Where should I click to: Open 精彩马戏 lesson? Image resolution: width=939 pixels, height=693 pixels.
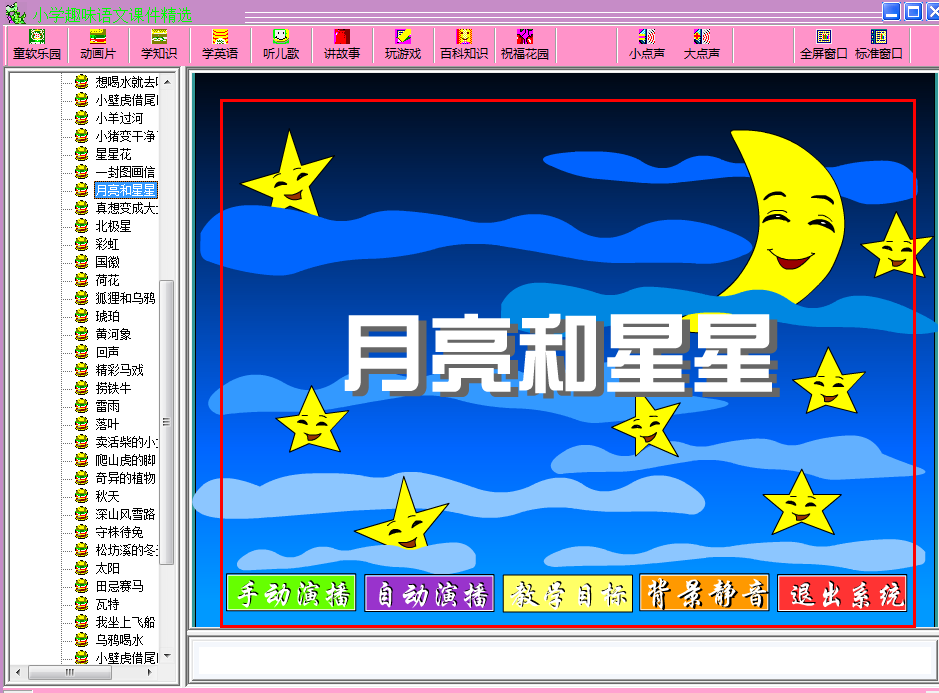point(119,370)
